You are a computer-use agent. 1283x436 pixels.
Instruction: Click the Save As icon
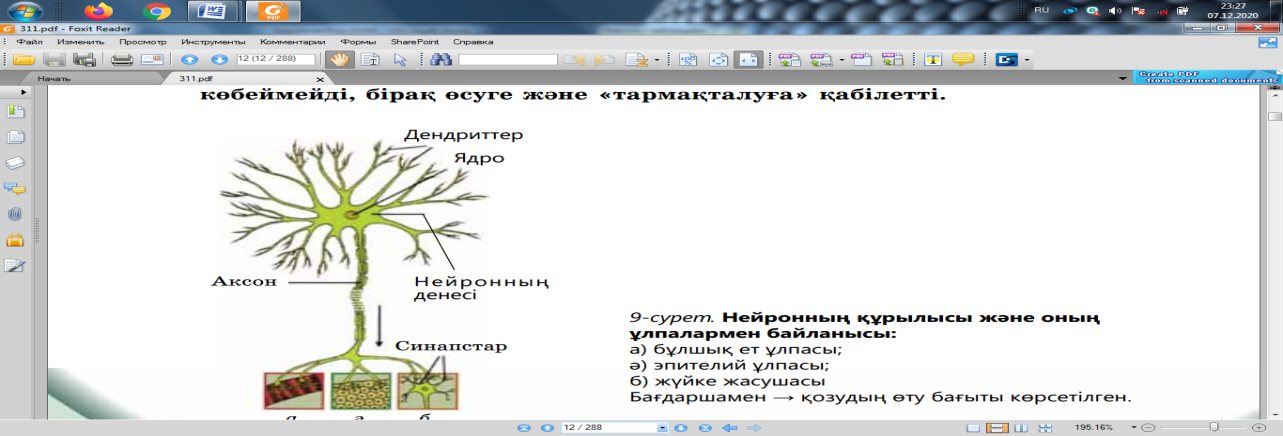pyautogui.click(x=85, y=60)
